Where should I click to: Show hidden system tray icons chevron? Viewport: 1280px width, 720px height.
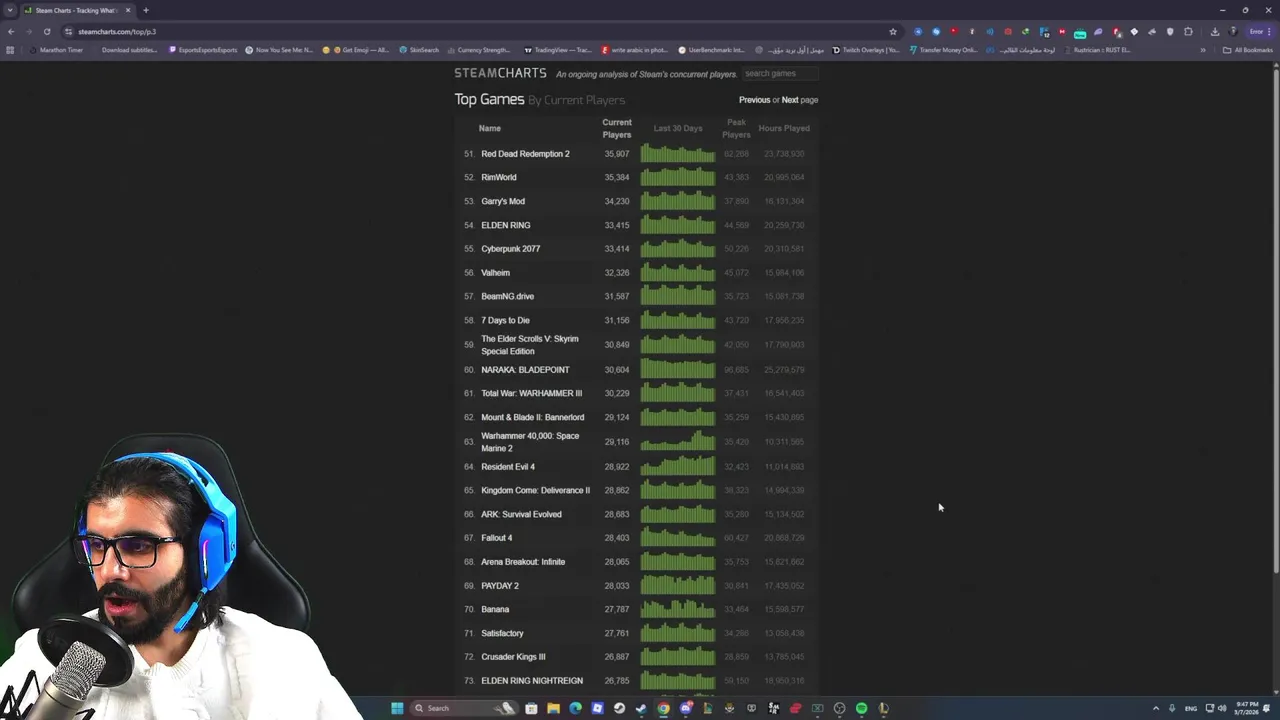[x=1156, y=708]
